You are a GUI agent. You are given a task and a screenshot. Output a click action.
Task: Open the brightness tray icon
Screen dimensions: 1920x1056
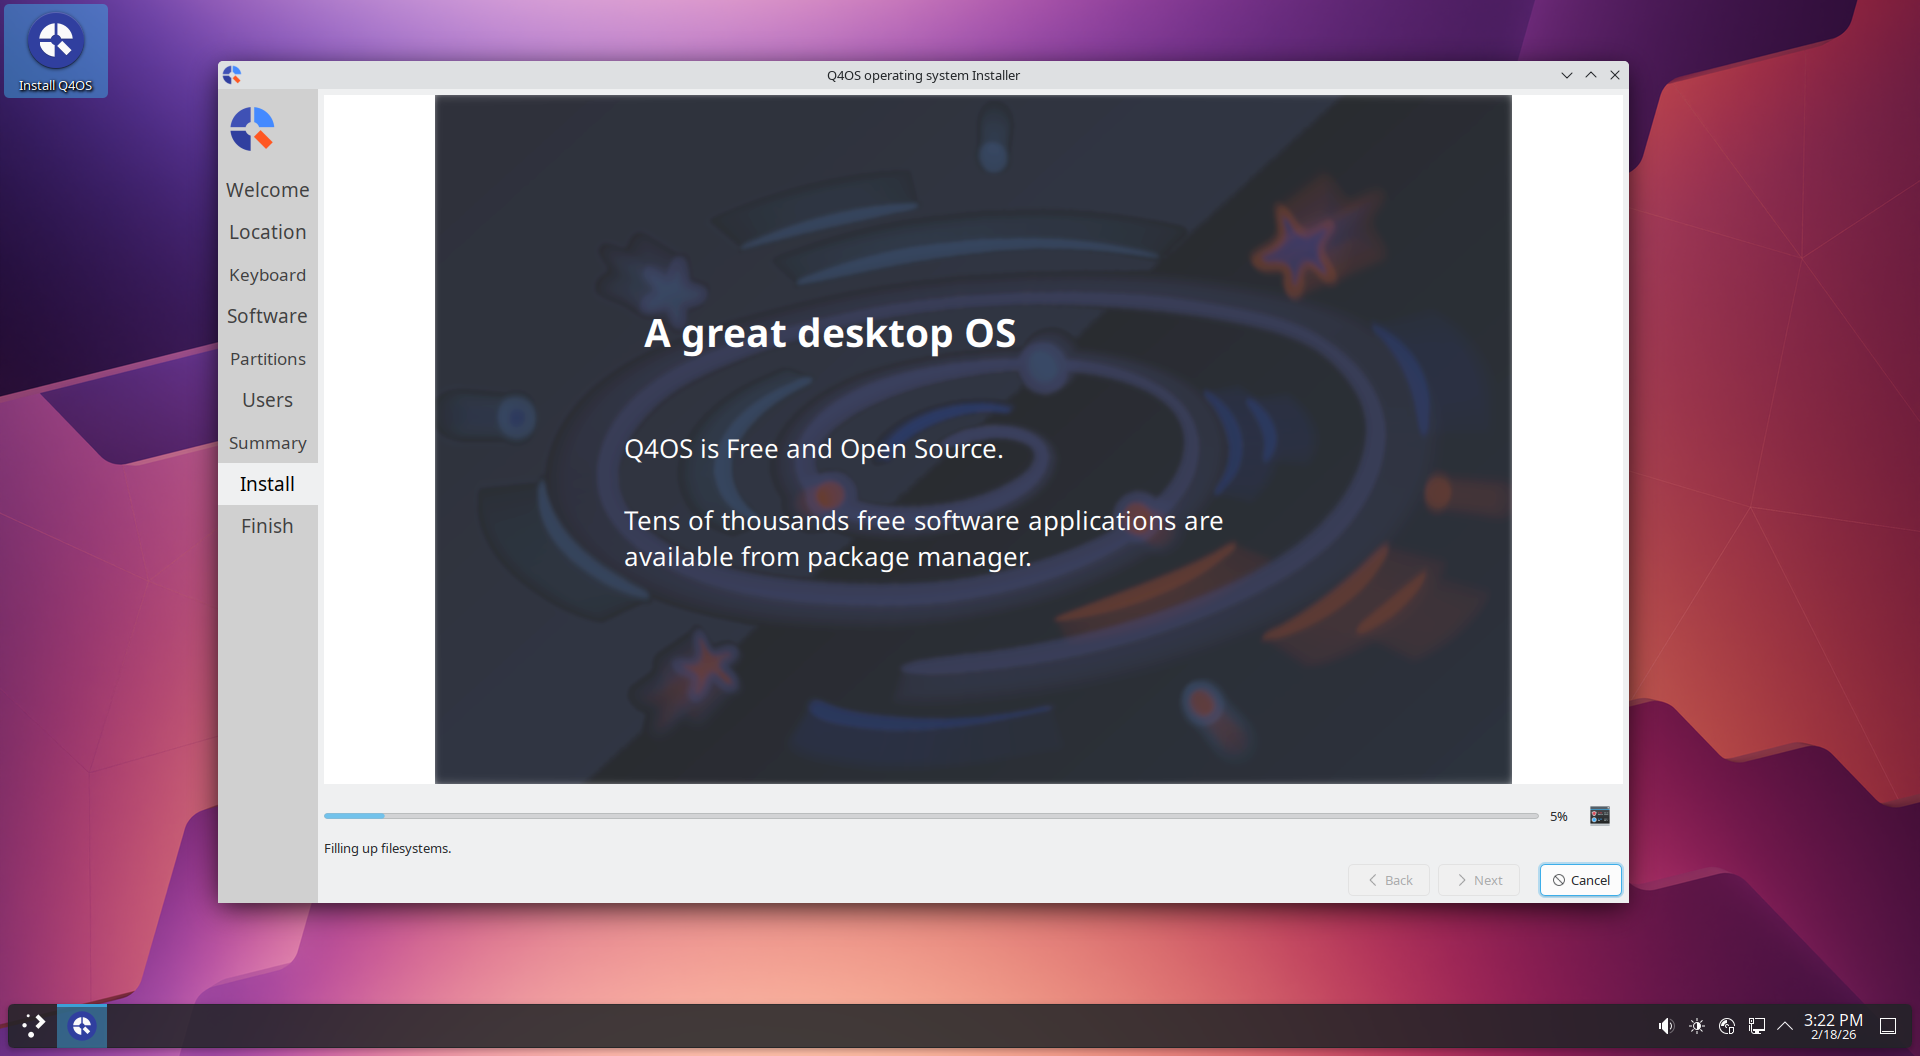click(1697, 1026)
